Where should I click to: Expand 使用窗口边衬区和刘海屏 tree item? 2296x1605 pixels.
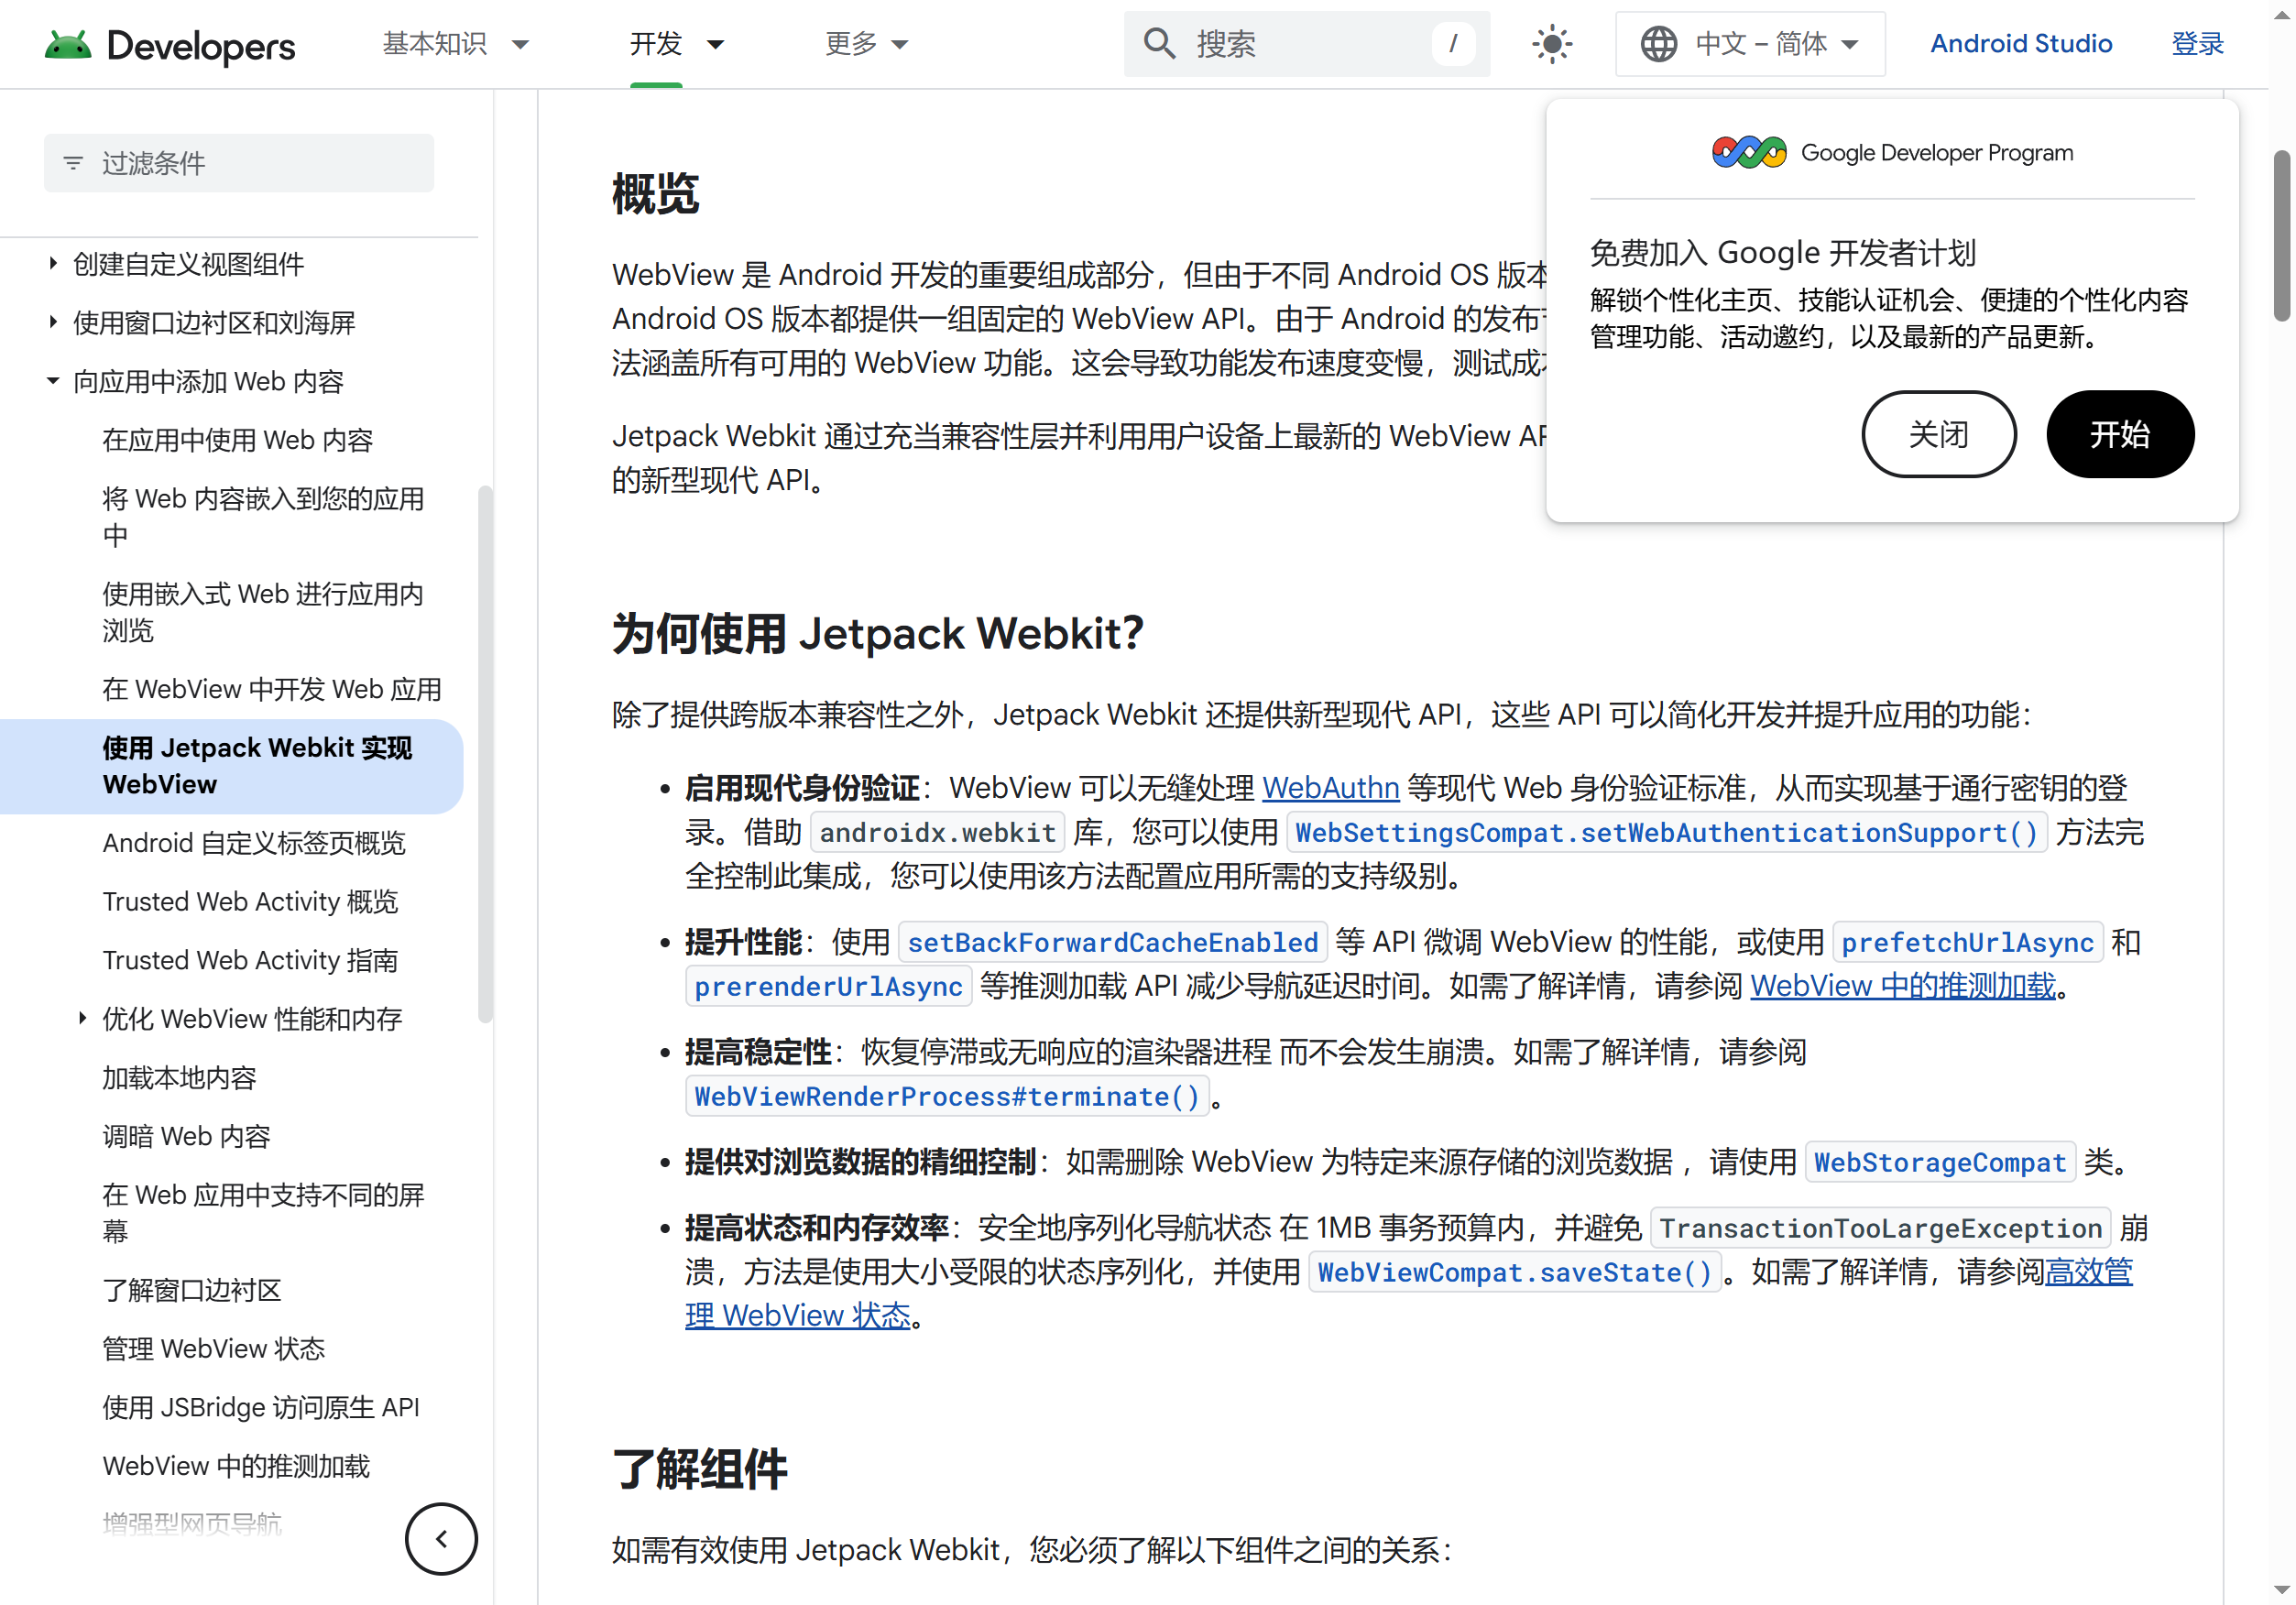click(x=53, y=322)
